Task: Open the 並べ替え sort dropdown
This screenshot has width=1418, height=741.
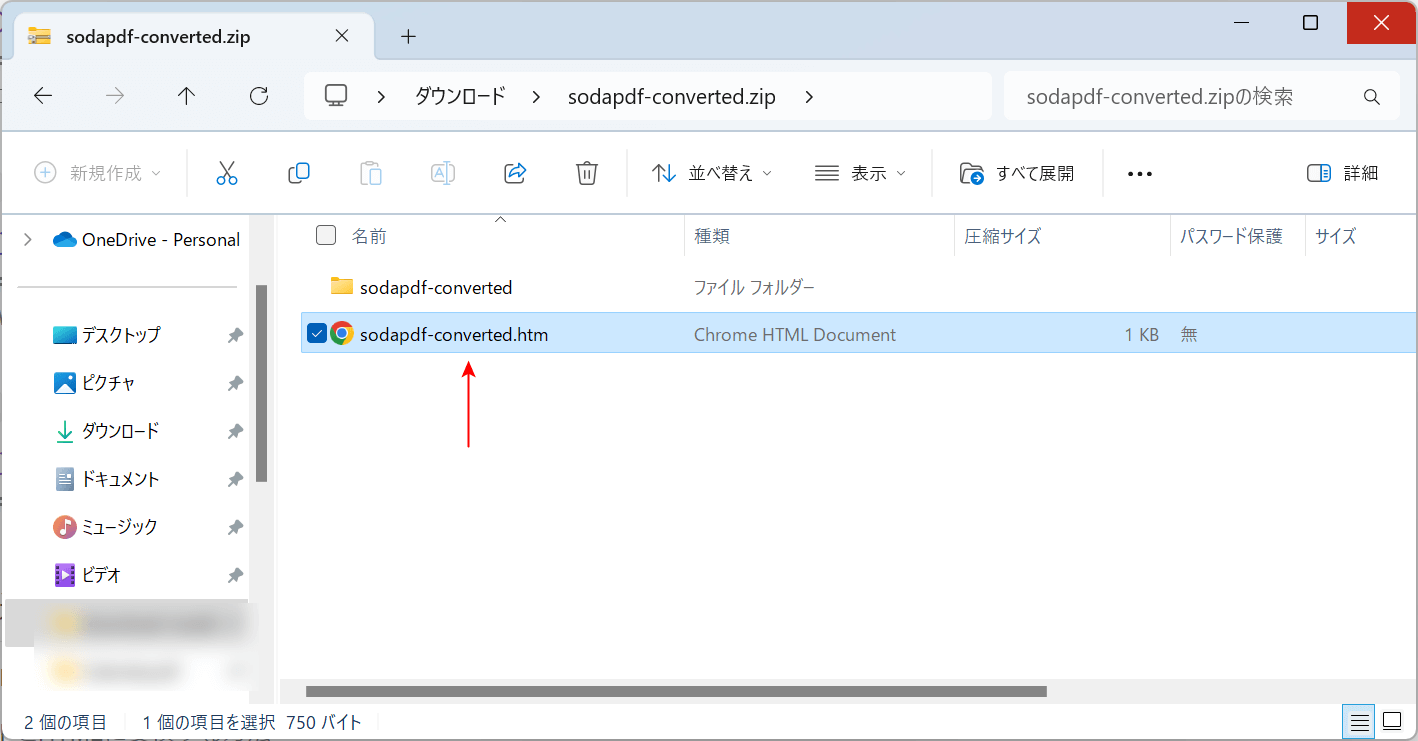Action: [711, 173]
